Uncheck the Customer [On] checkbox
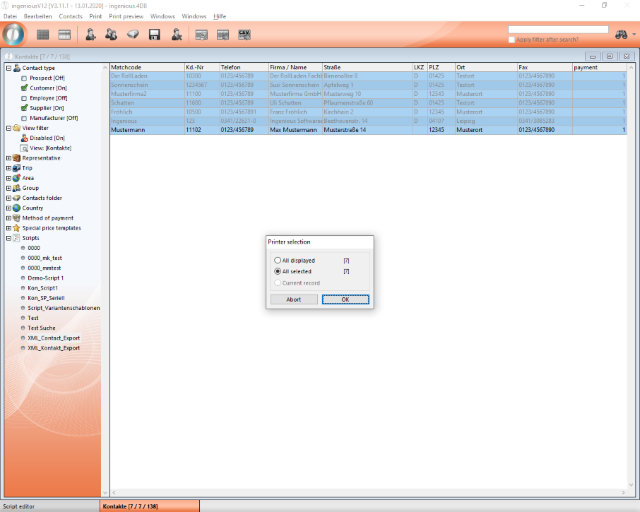The height and width of the screenshot is (512, 640). click(24, 88)
